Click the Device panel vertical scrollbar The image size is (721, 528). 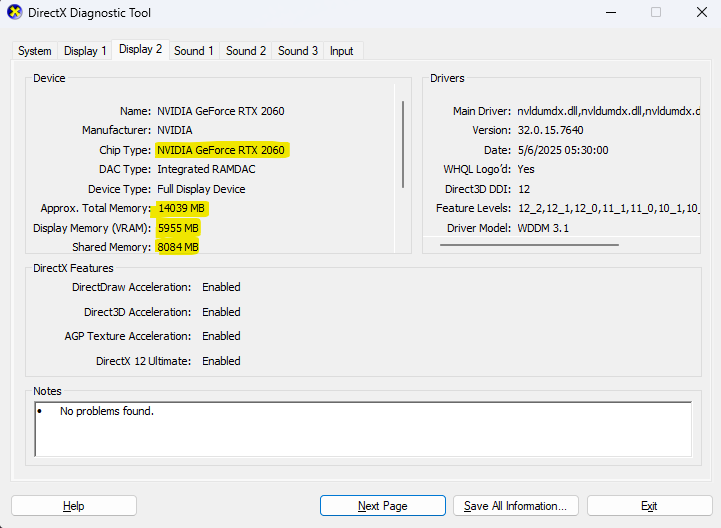pos(403,144)
